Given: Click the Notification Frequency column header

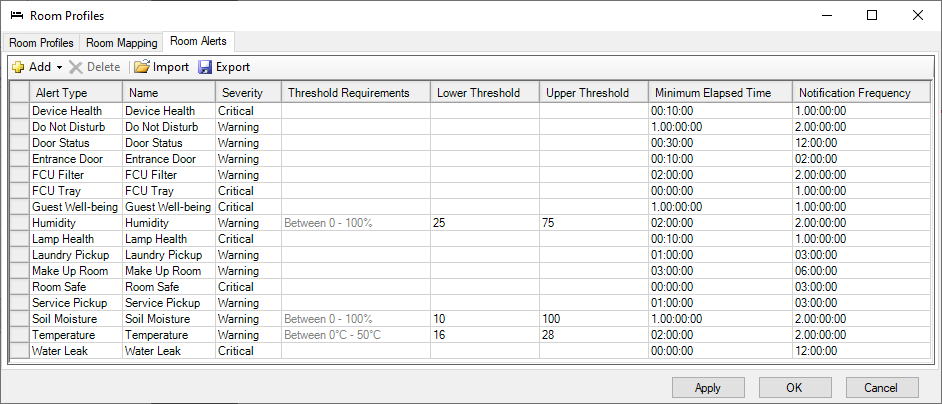Looking at the screenshot, I should point(855,93).
